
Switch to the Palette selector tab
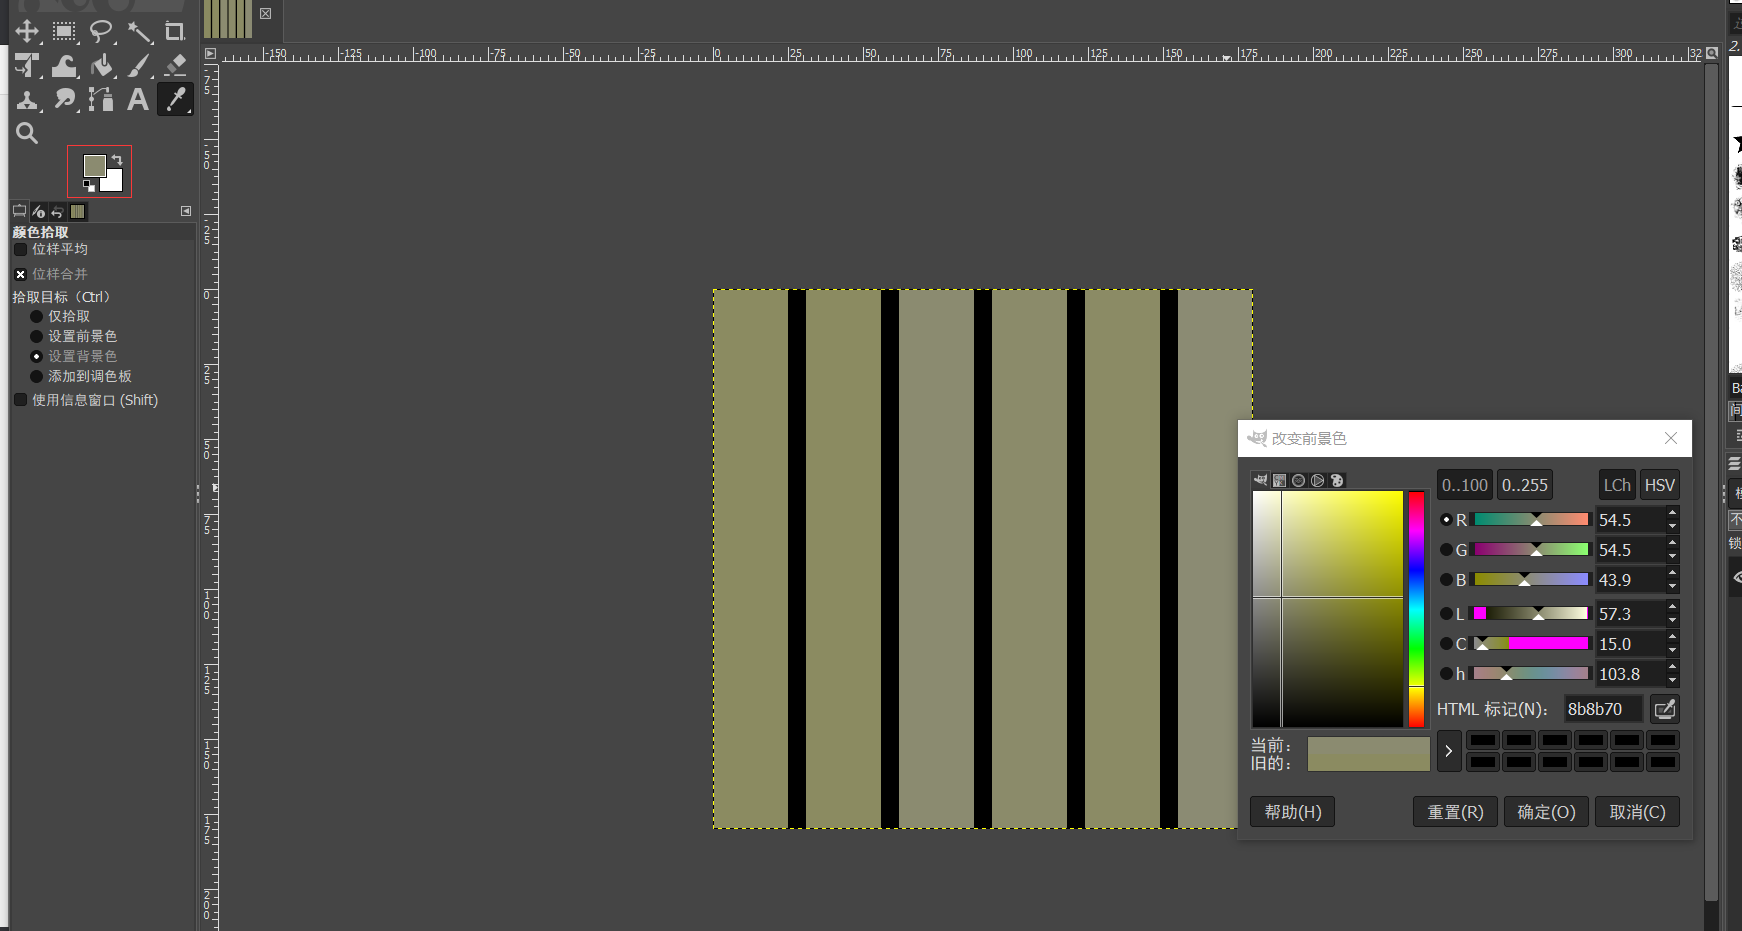tap(1337, 480)
